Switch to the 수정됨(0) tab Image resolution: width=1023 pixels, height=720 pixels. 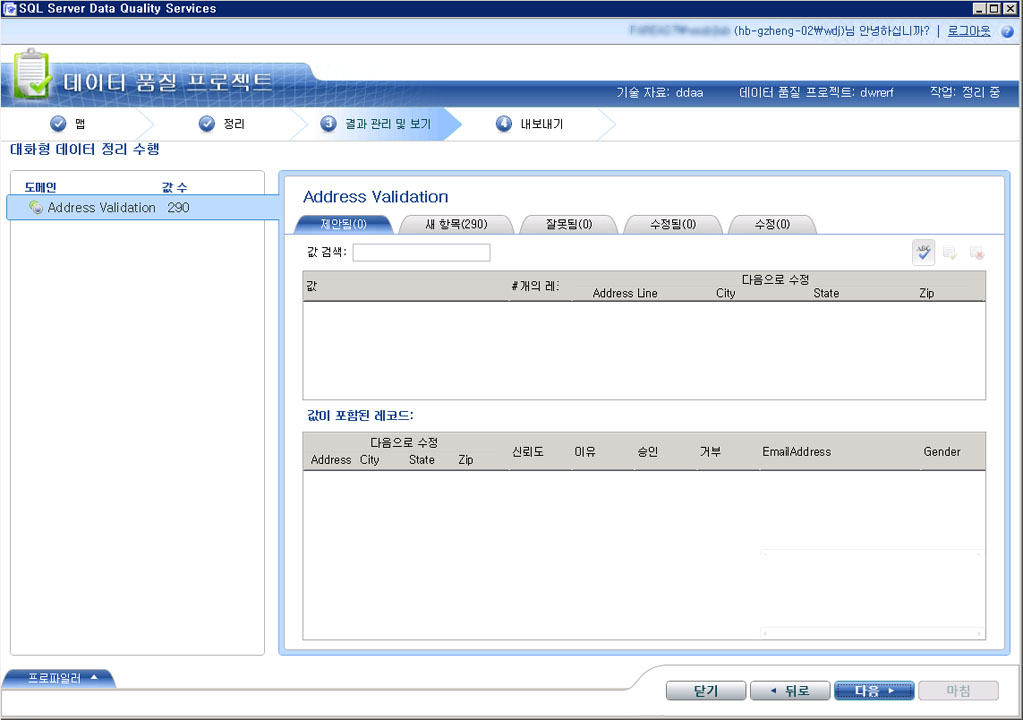tap(673, 224)
